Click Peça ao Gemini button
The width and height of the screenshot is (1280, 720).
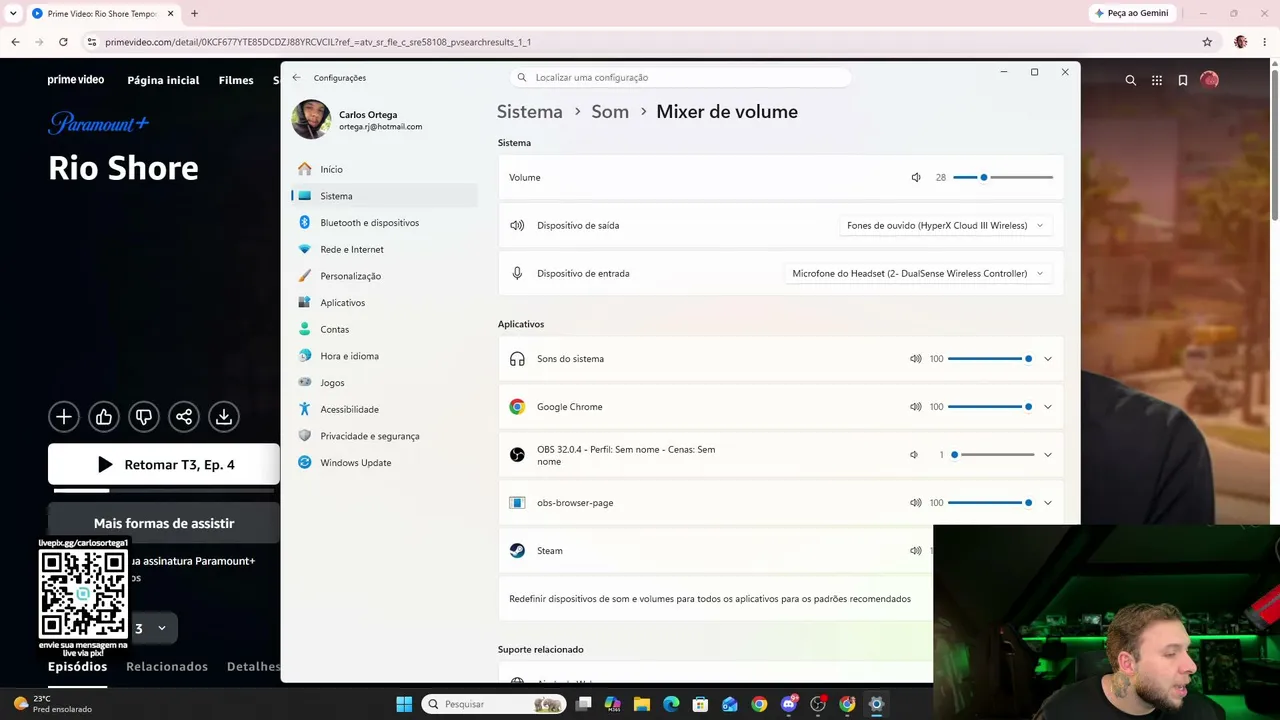pos(1132,13)
